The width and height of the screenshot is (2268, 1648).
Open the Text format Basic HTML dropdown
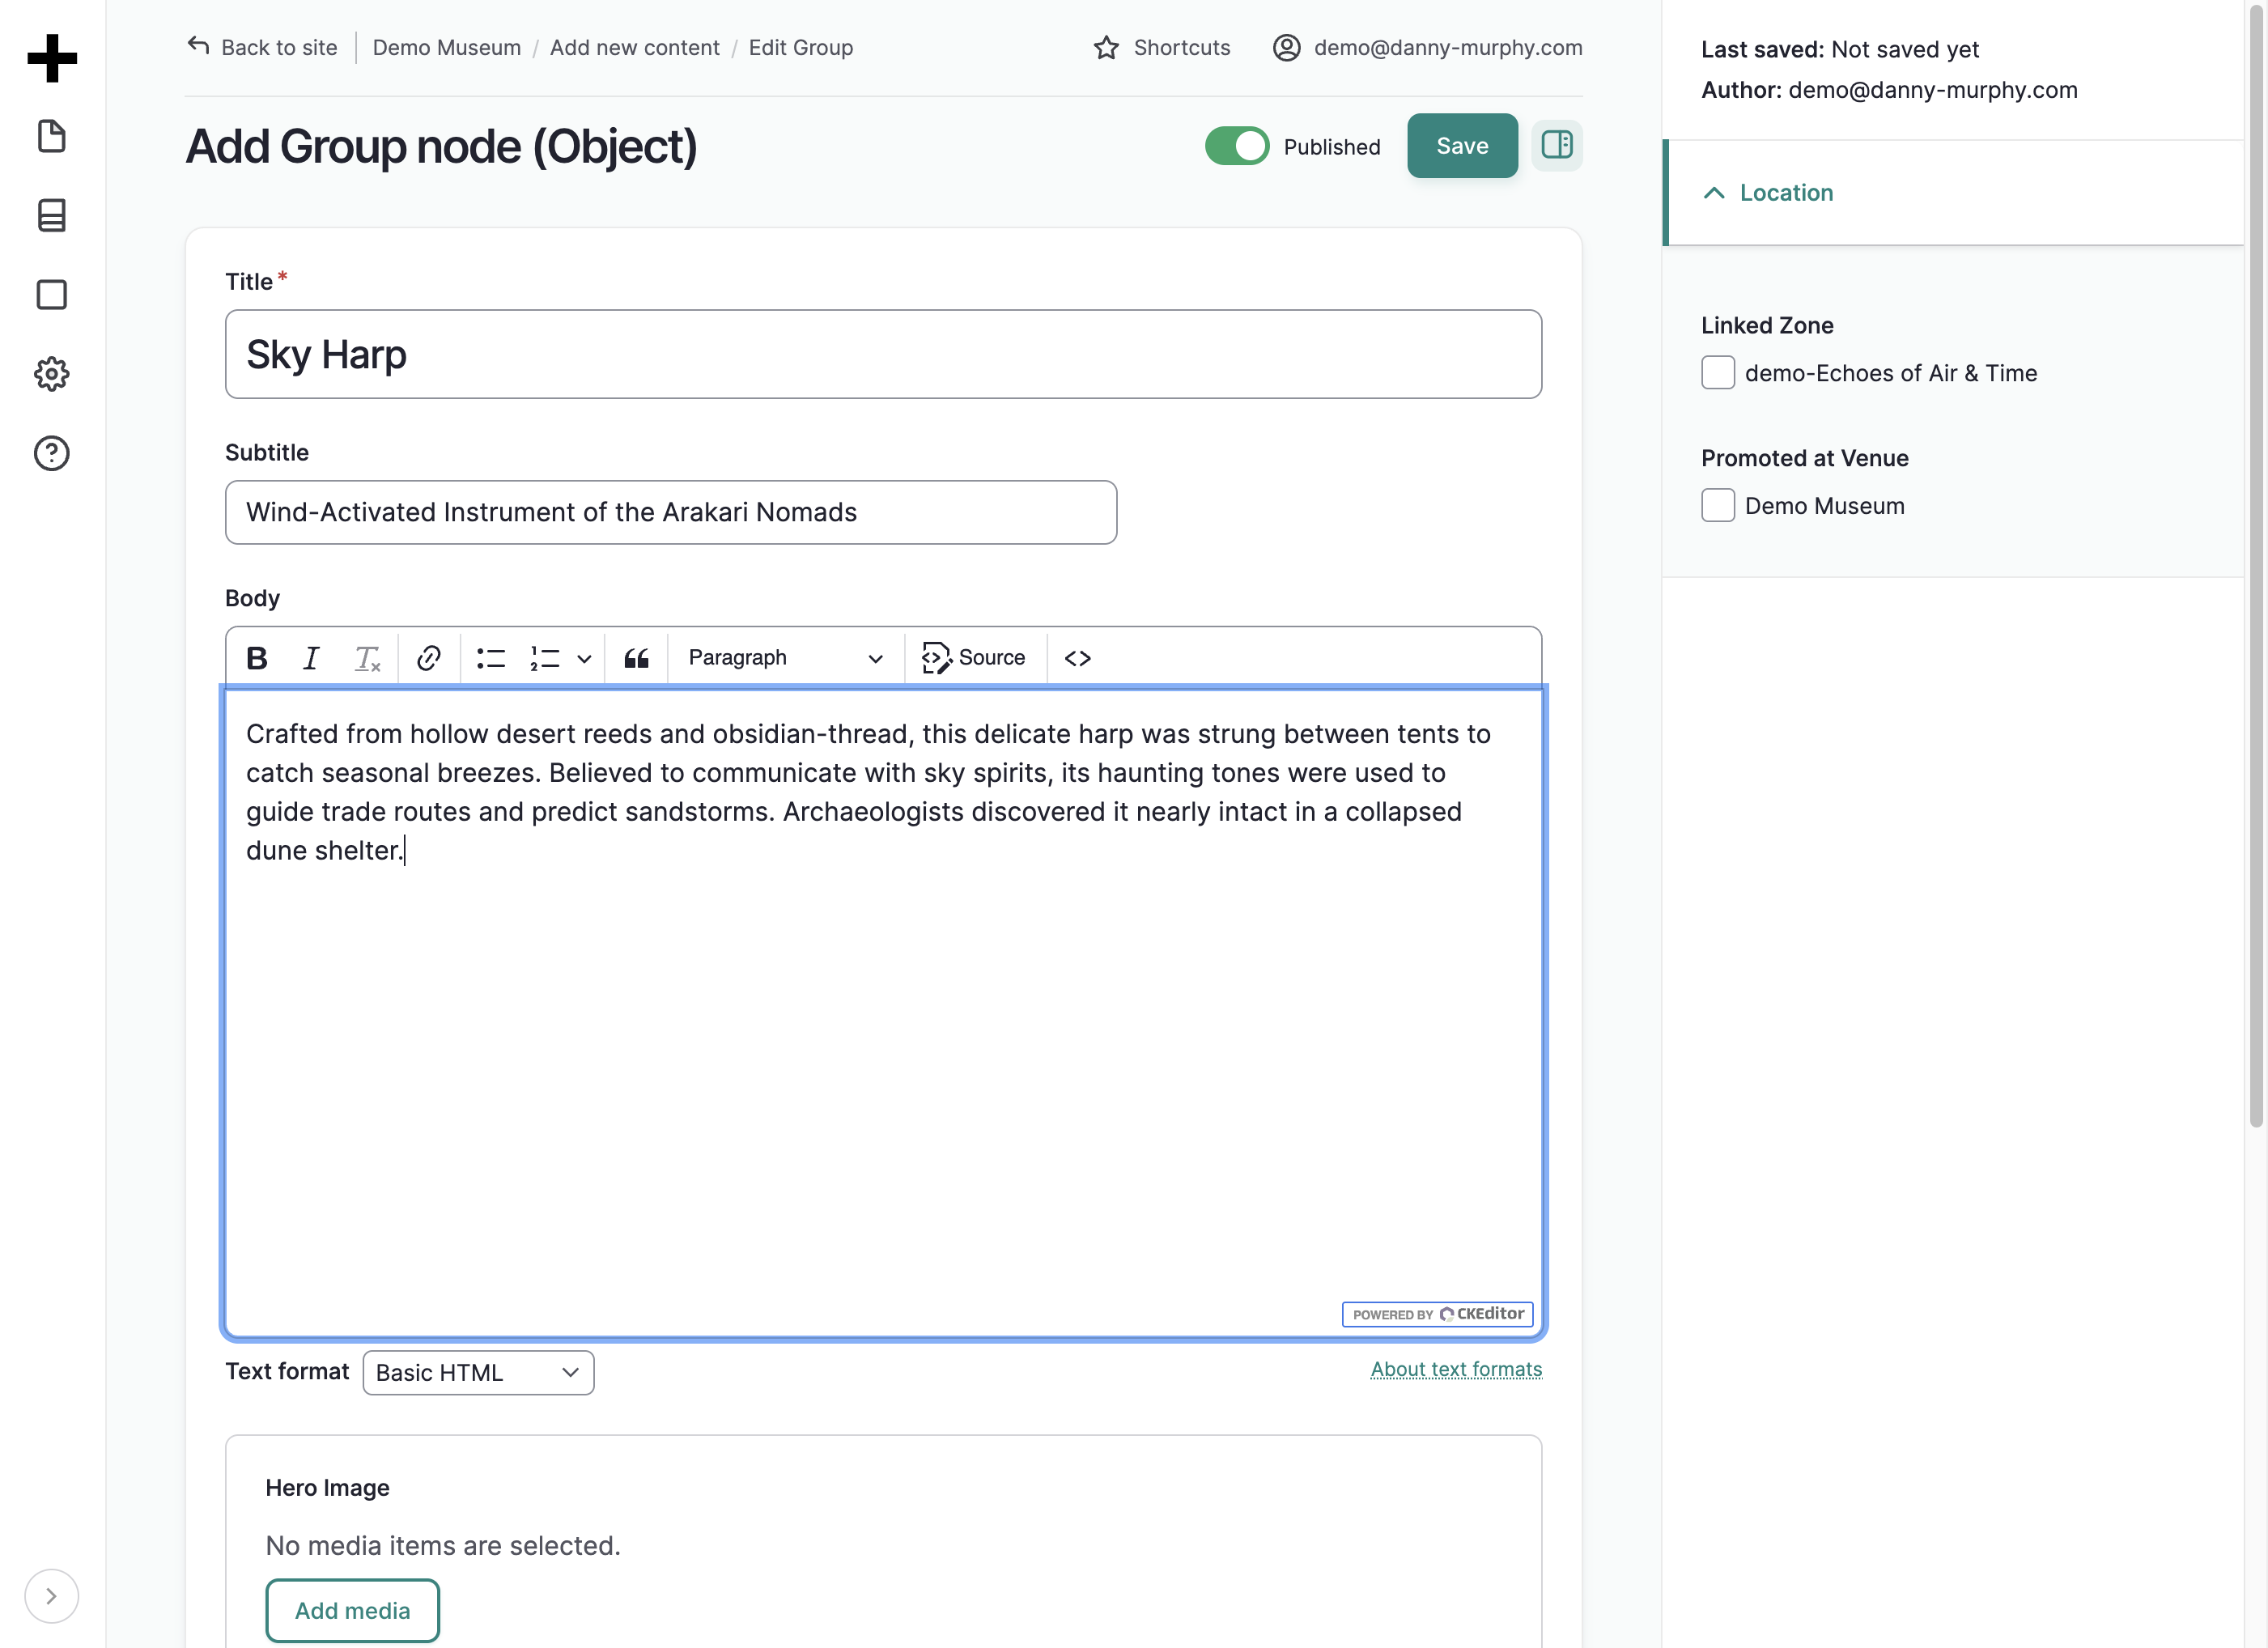point(478,1373)
